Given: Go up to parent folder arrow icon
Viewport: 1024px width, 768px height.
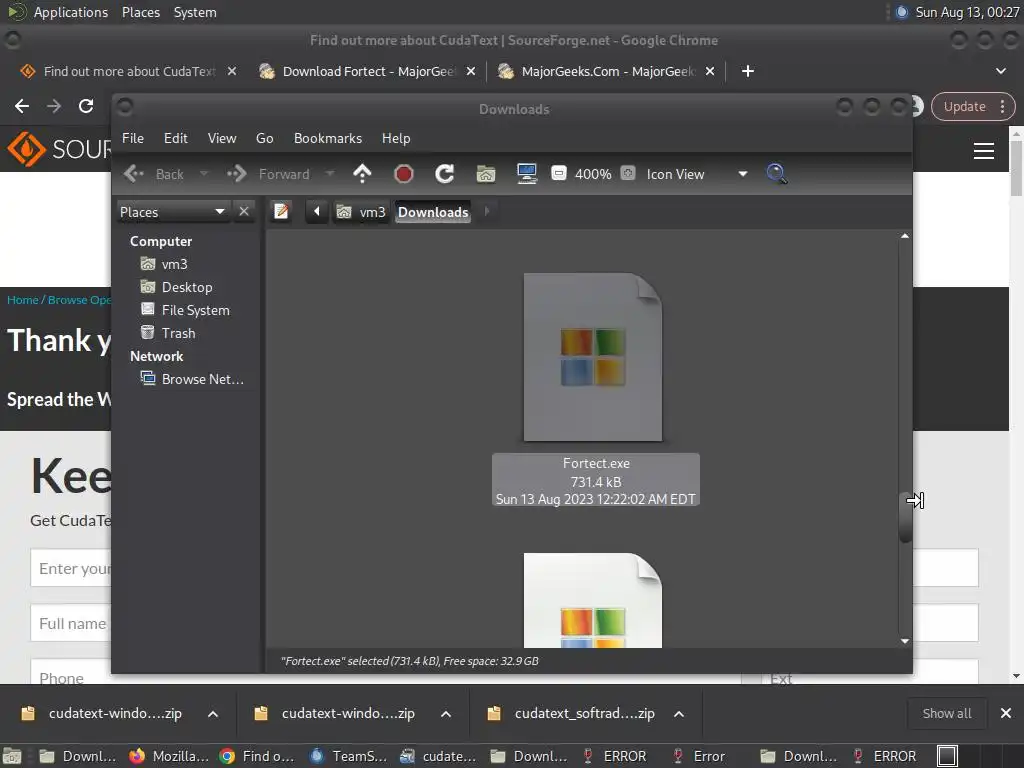Looking at the screenshot, I should [x=362, y=174].
